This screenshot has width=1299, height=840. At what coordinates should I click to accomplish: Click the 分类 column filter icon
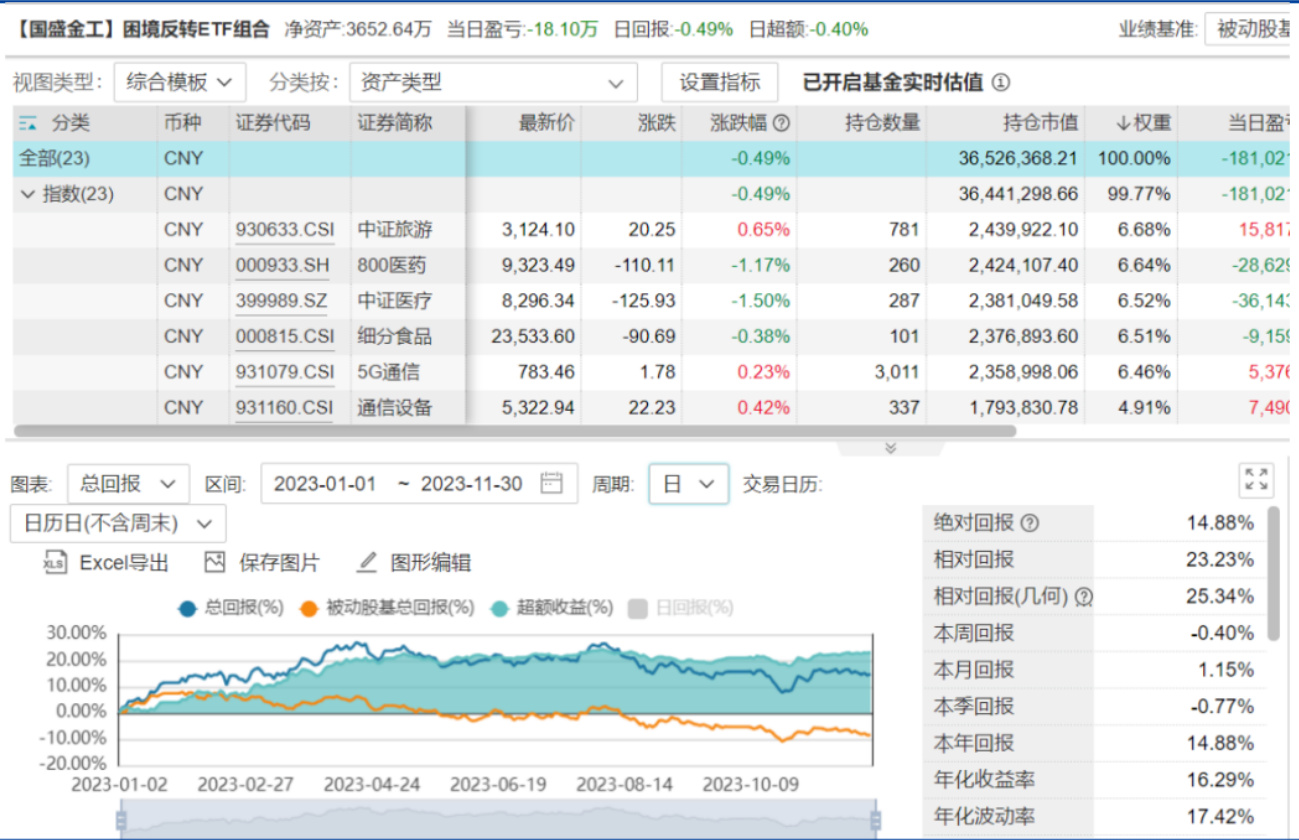click(x=28, y=123)
